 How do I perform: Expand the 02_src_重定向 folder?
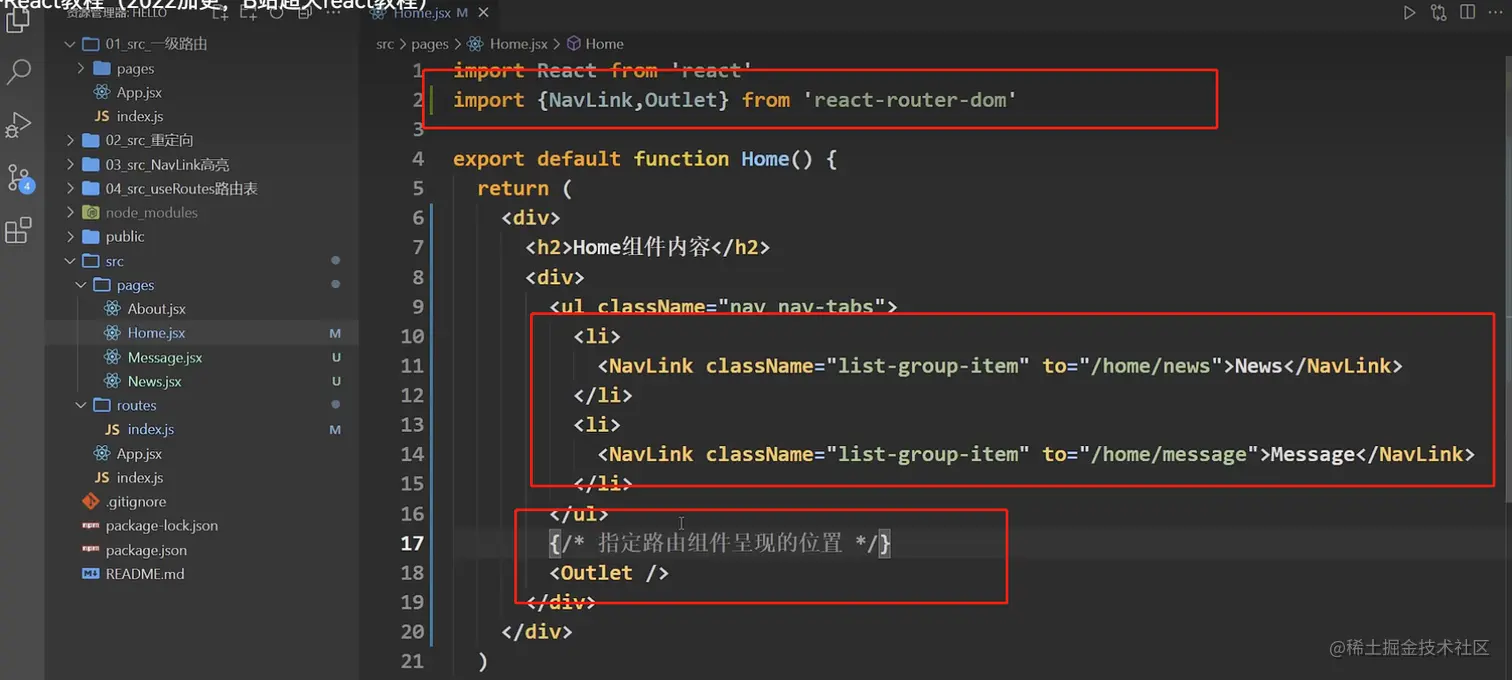69,140
